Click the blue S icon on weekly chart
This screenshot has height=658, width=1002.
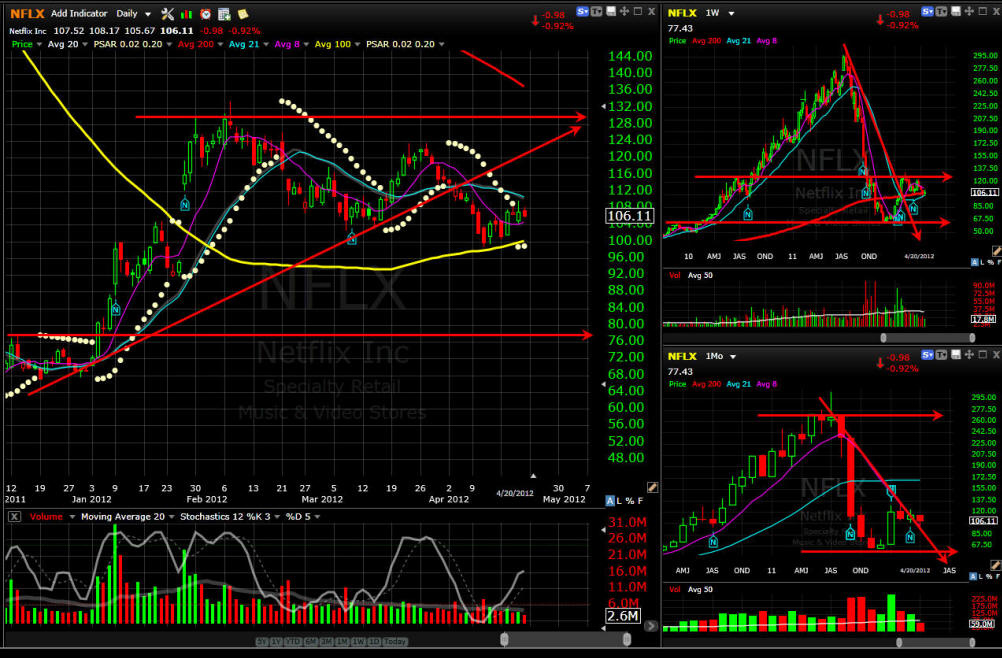pyautogui.click(x=927, y=11)
